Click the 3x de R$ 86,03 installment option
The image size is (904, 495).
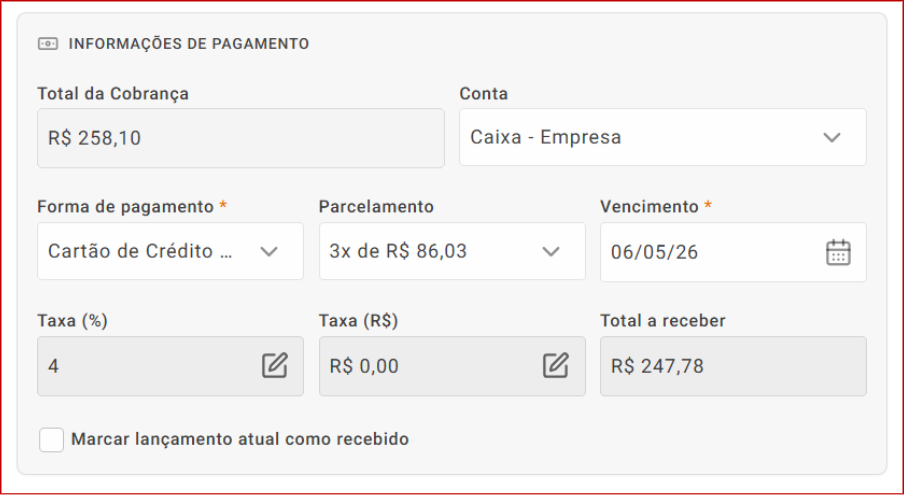(x=452, y=251)
